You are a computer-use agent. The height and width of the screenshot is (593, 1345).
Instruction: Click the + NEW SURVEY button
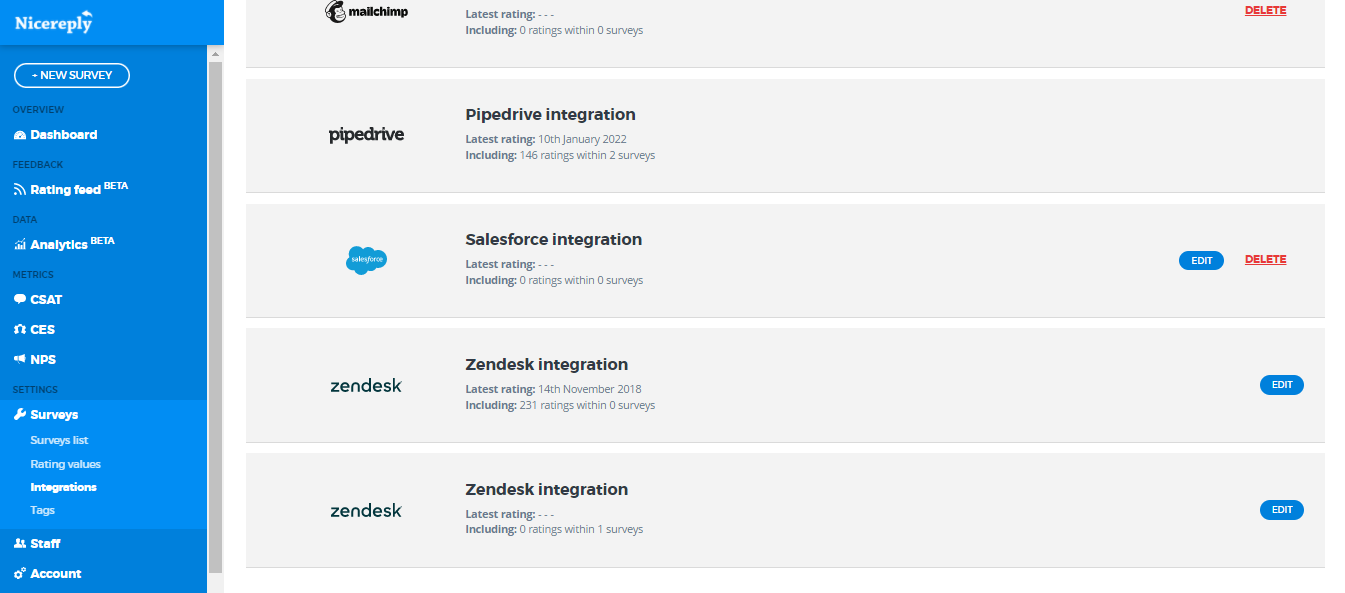[x=72, y=75]
